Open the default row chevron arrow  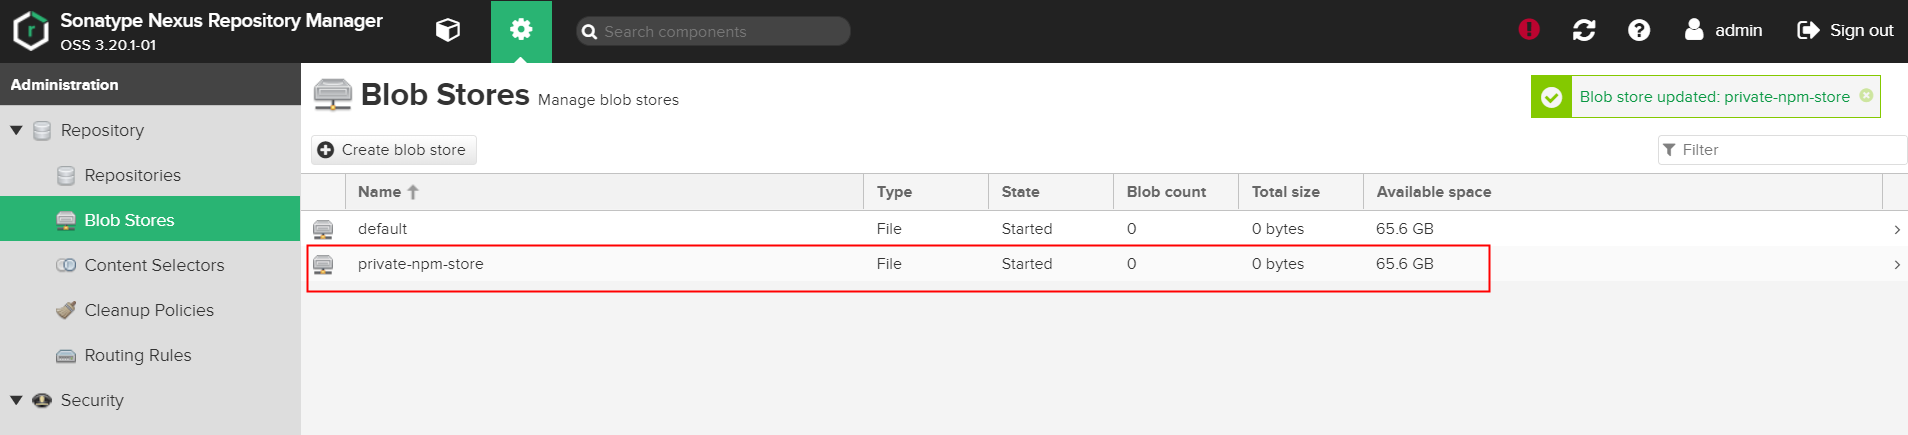(1897, 230)
